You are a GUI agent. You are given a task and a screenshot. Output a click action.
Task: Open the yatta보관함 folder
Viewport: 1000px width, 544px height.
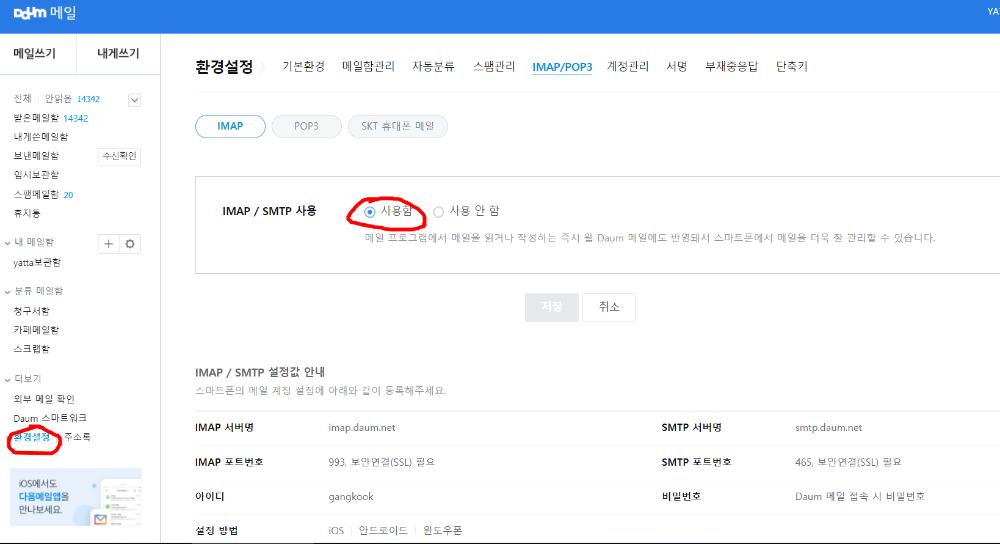tap(37, 263)
